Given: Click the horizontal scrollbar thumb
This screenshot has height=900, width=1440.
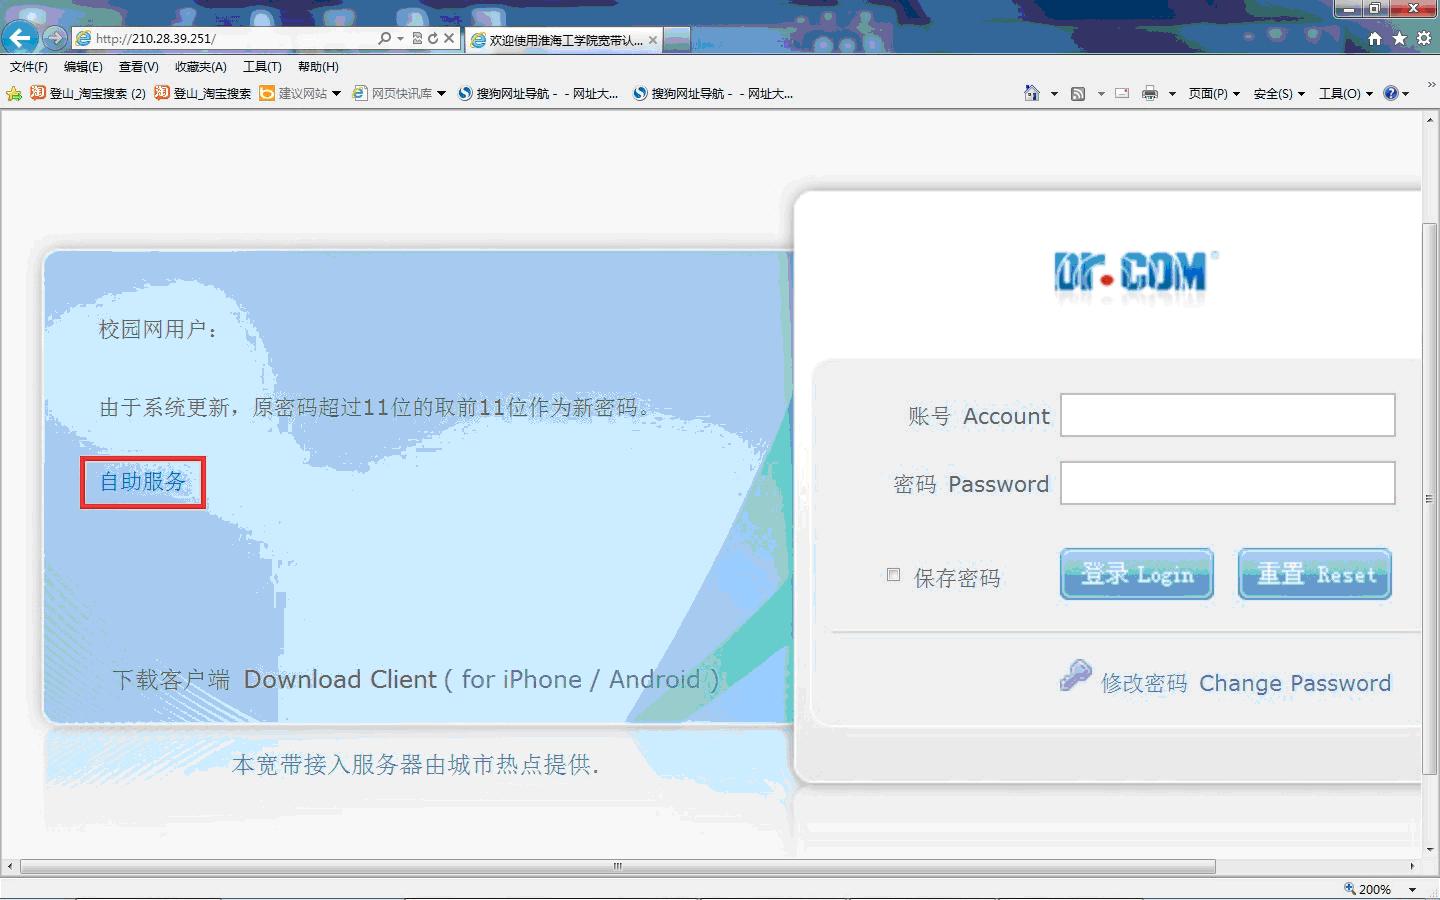Looking at the screenshot, I should (x=617, y=866).
